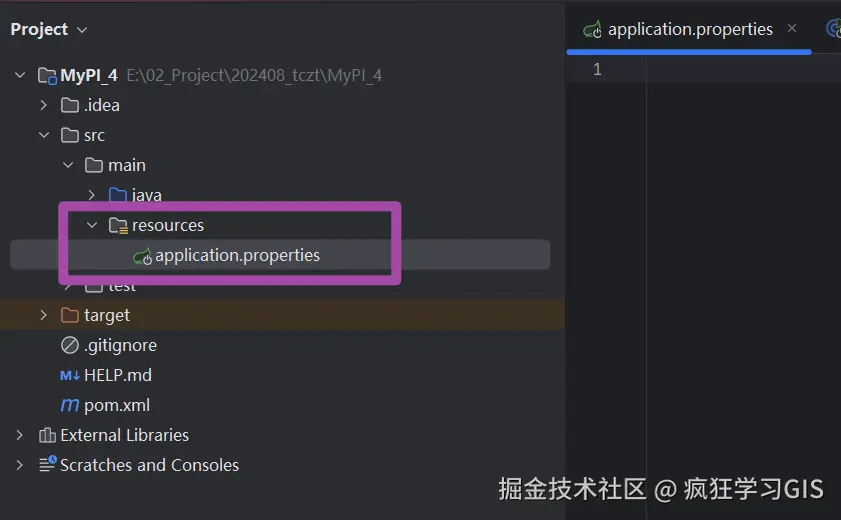Expand the java folder arrow
Viewport: 841px width, 520px height.
pos(91,195)
